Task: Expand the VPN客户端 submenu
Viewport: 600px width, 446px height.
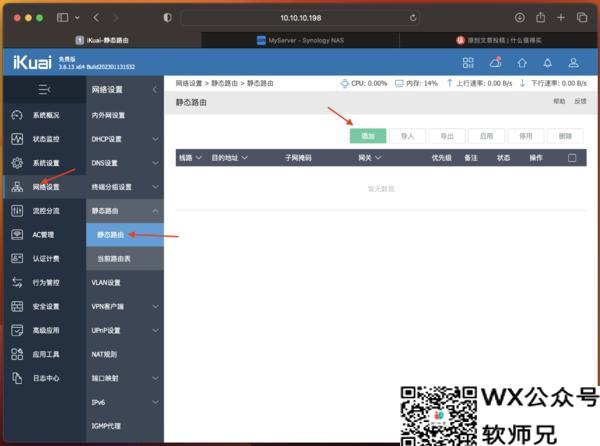Action: coord(155,306)
